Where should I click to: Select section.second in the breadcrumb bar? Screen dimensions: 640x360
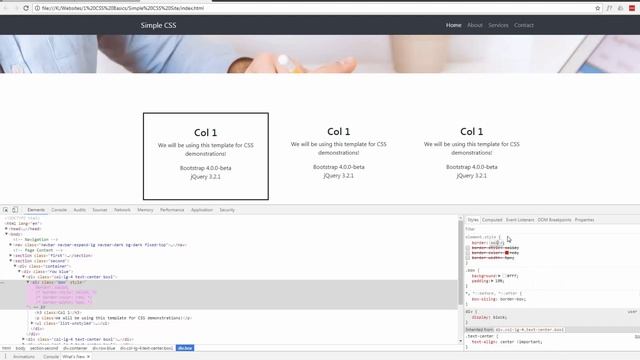44,348
